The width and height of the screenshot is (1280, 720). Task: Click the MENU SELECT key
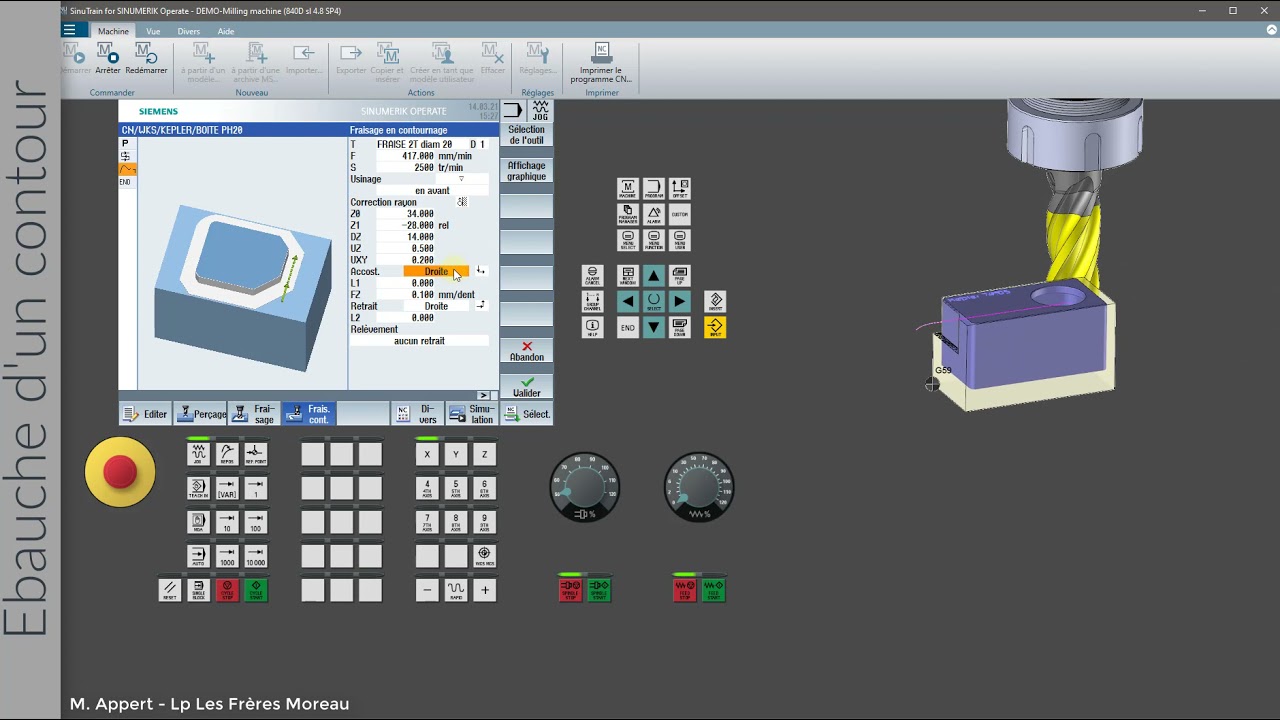coord(628,240)
